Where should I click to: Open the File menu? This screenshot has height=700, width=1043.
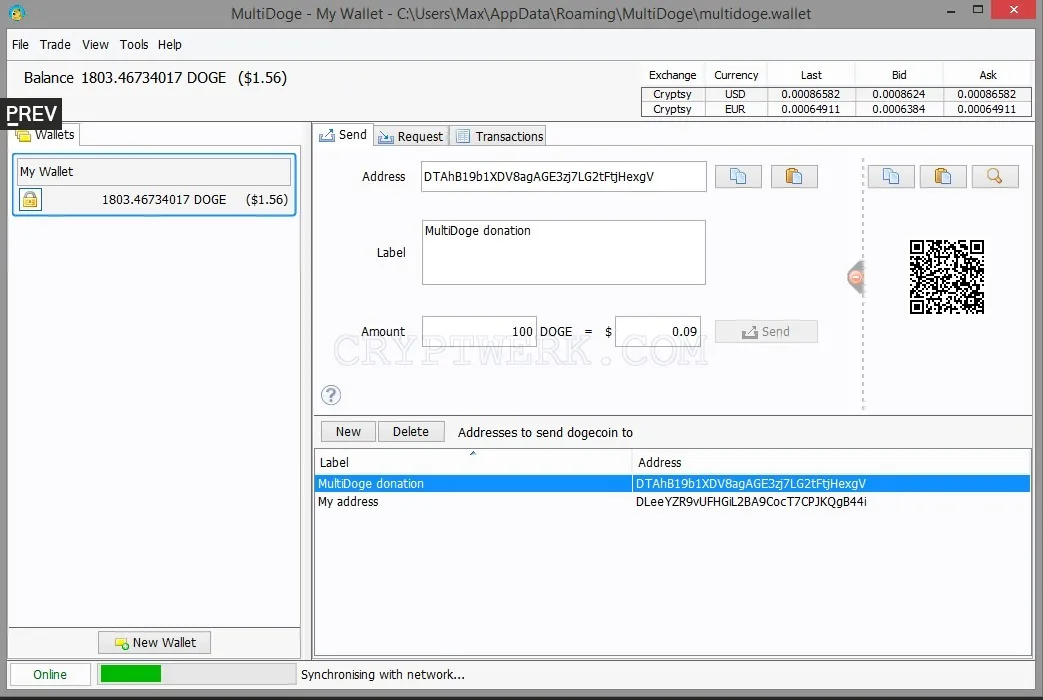(x=21, y=45)
